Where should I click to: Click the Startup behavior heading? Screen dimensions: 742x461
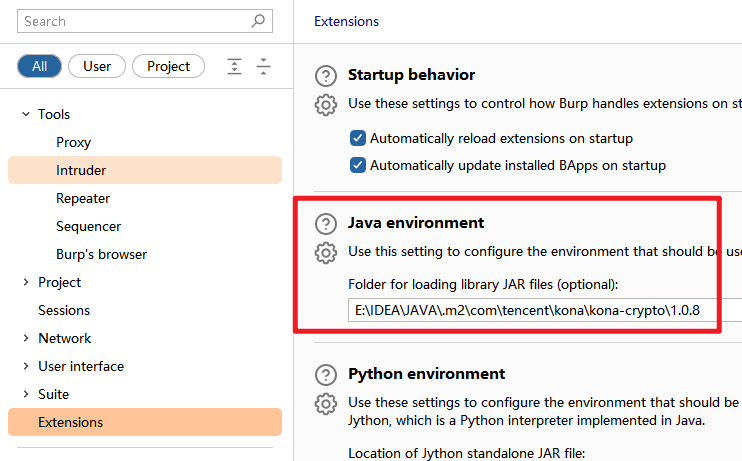pyautogui.click(x=411, y=74)
